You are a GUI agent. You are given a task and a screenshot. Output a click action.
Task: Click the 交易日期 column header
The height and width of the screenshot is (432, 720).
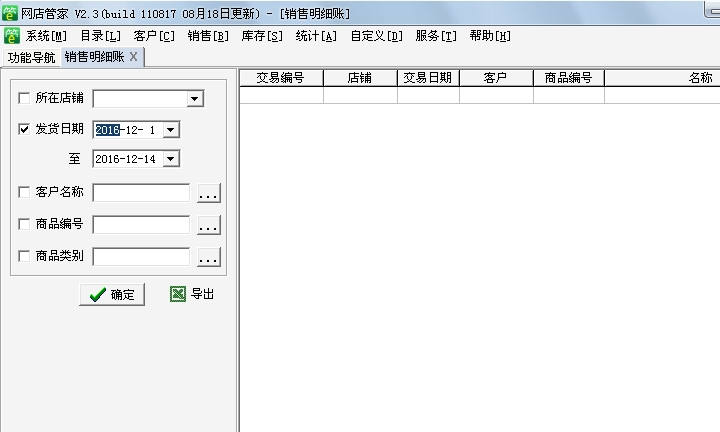[x=428, y=78]
